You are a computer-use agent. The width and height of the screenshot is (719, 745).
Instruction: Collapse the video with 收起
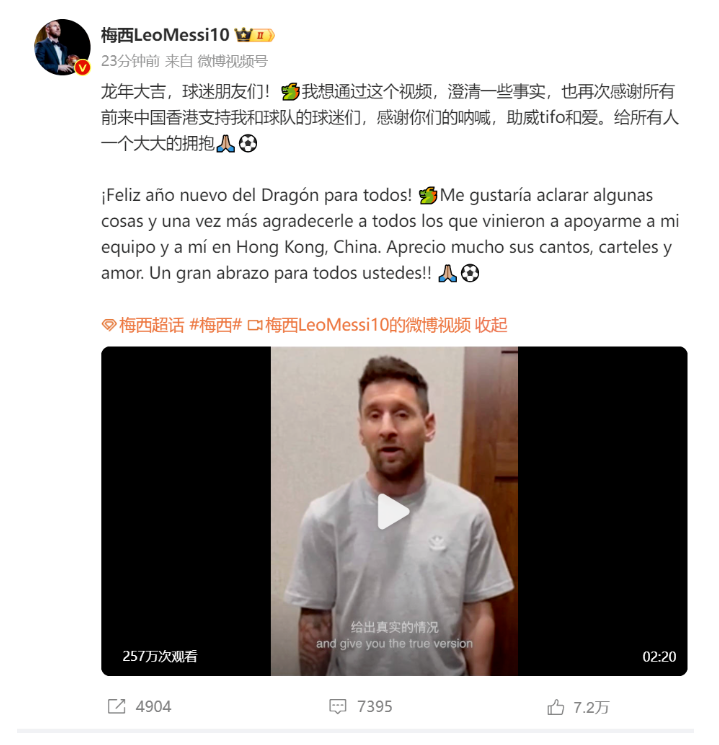491,325
